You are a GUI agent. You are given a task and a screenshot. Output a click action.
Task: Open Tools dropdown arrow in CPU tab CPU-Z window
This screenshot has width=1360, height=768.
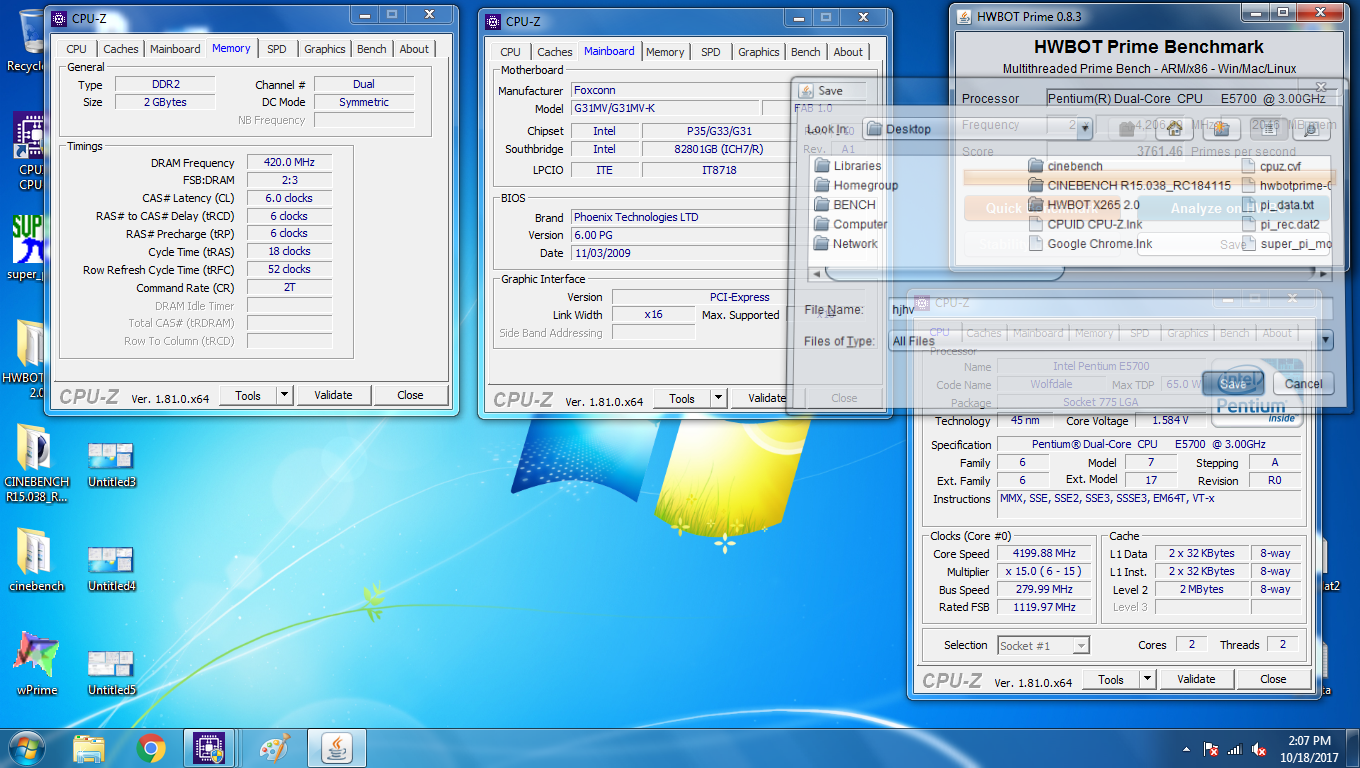pos(1147,679)
